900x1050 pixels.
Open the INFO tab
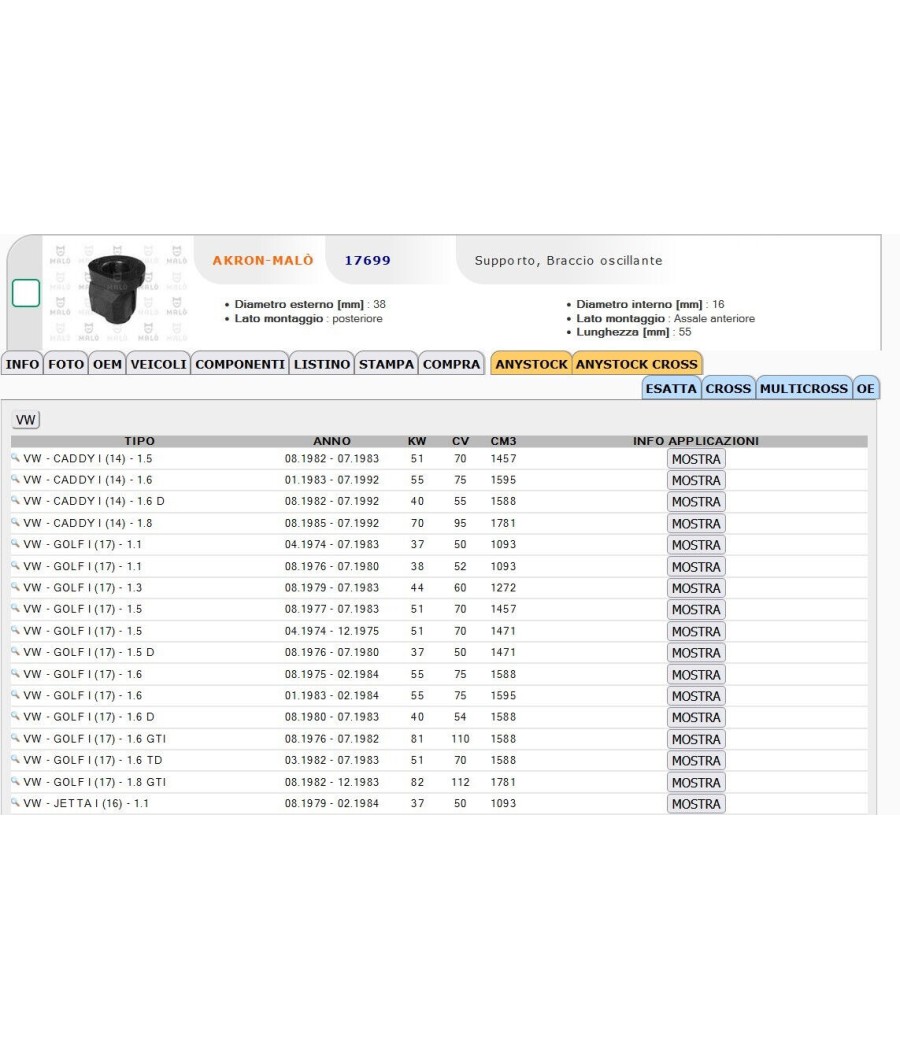(22, 364)
